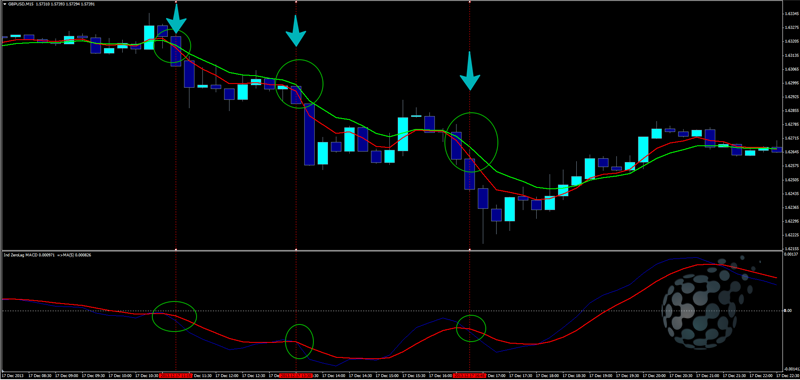
Task: Click the 1.62225 price scale label
Action: point(792,235)
